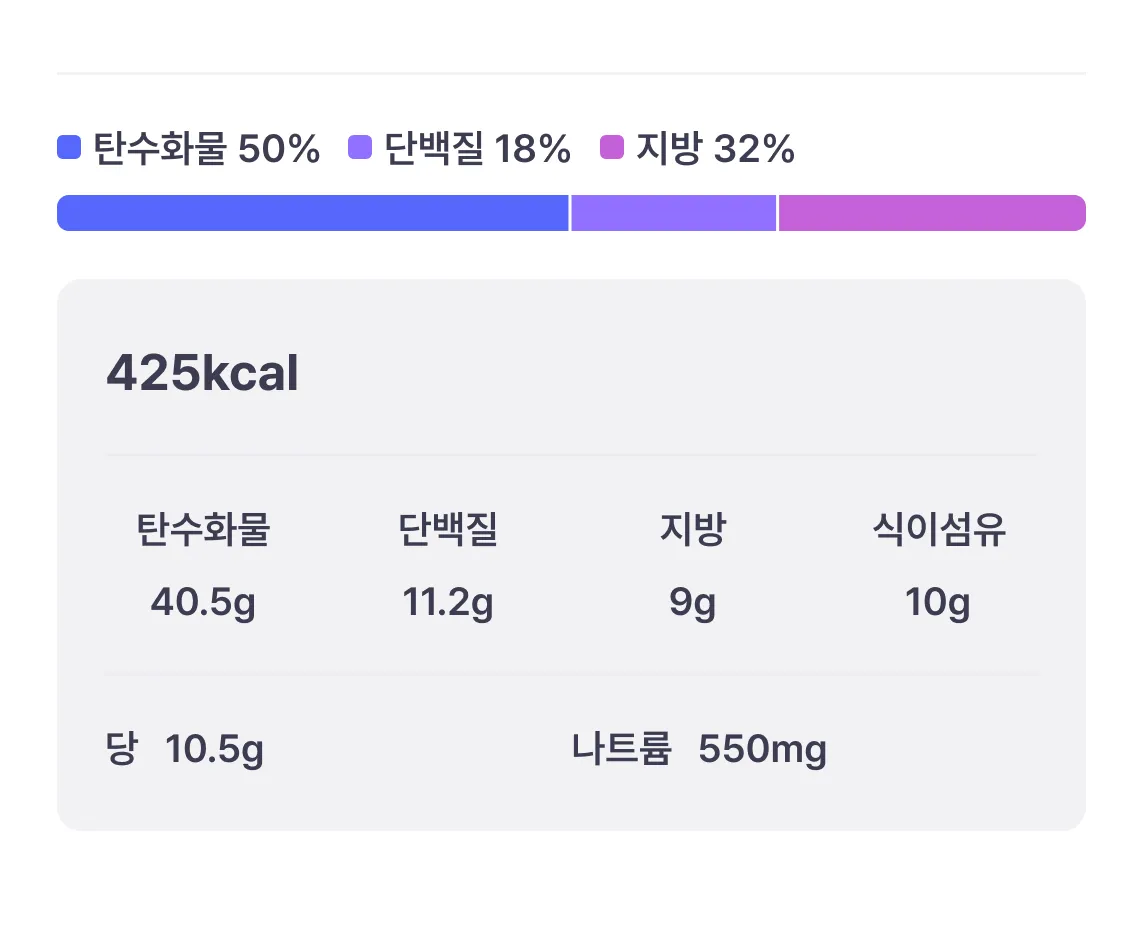The width and height of the screenshot is (1146, 951).
Task: Click the 단백질 column header in card
Action: pyautogui.click(x=448, y=530)
